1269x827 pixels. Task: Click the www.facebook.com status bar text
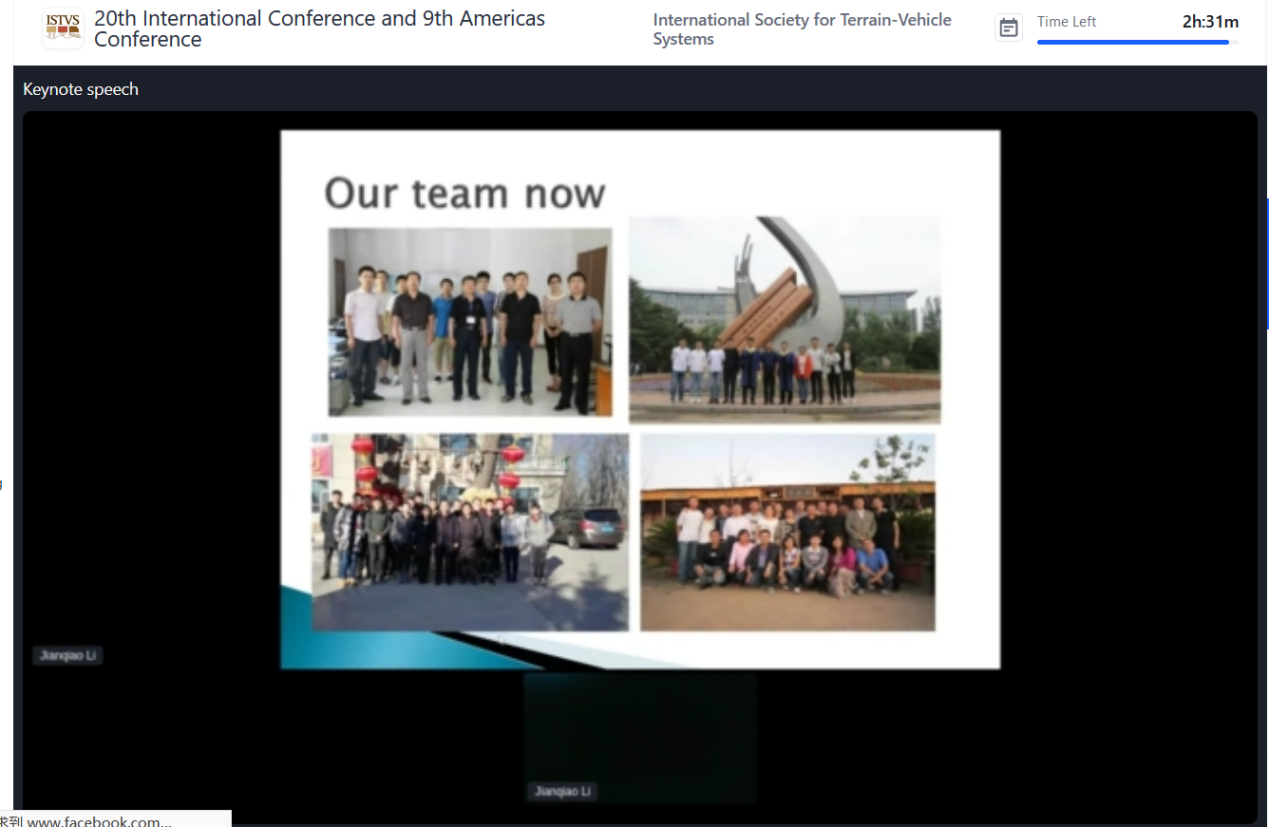click(x=99, y=821)
